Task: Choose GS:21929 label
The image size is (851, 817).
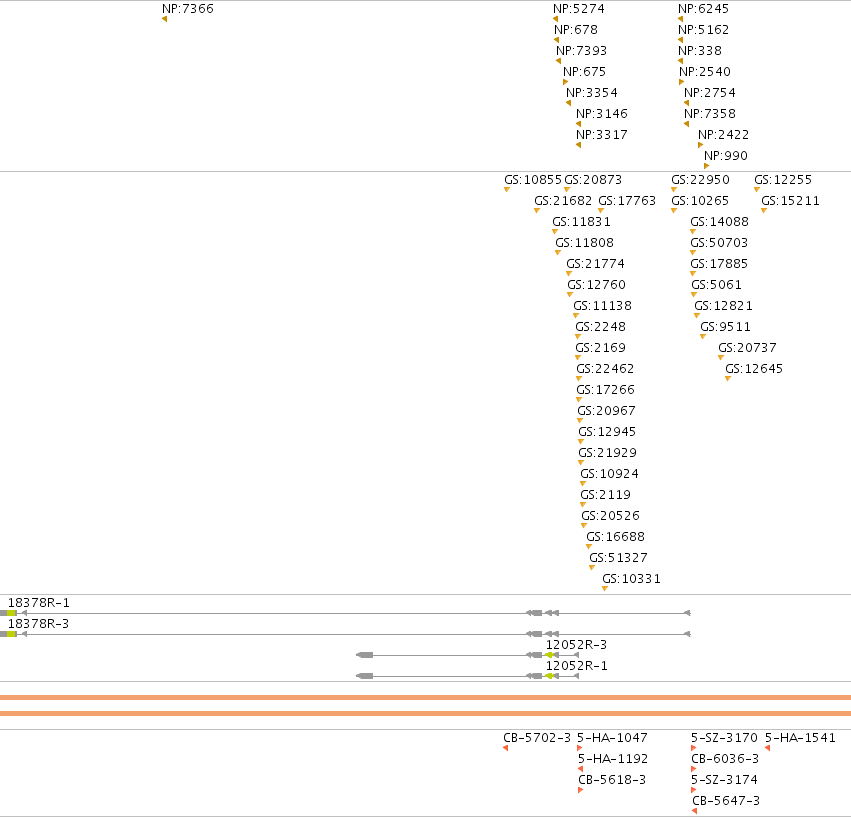Action: tap(607, 453)
